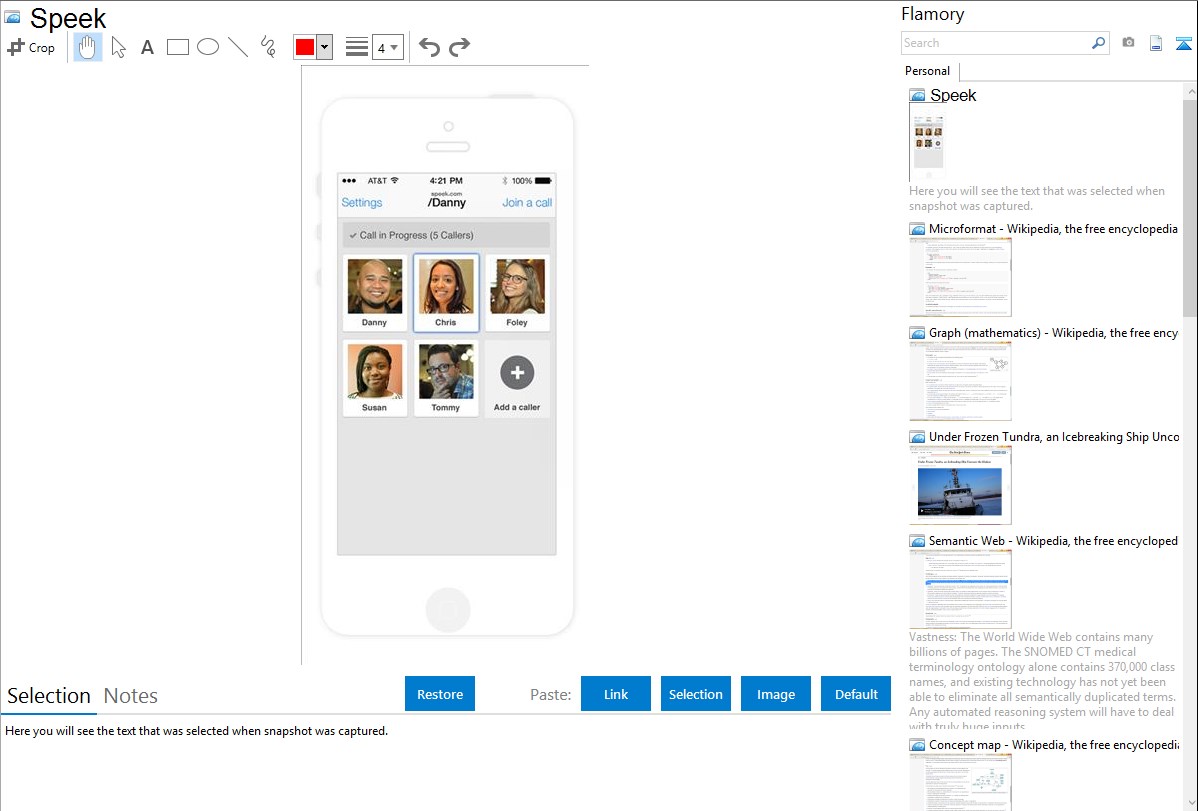Switch to the Personal tab
Image resolution: width=1198 pixels, height=811 pixels.
click(928, 70)
